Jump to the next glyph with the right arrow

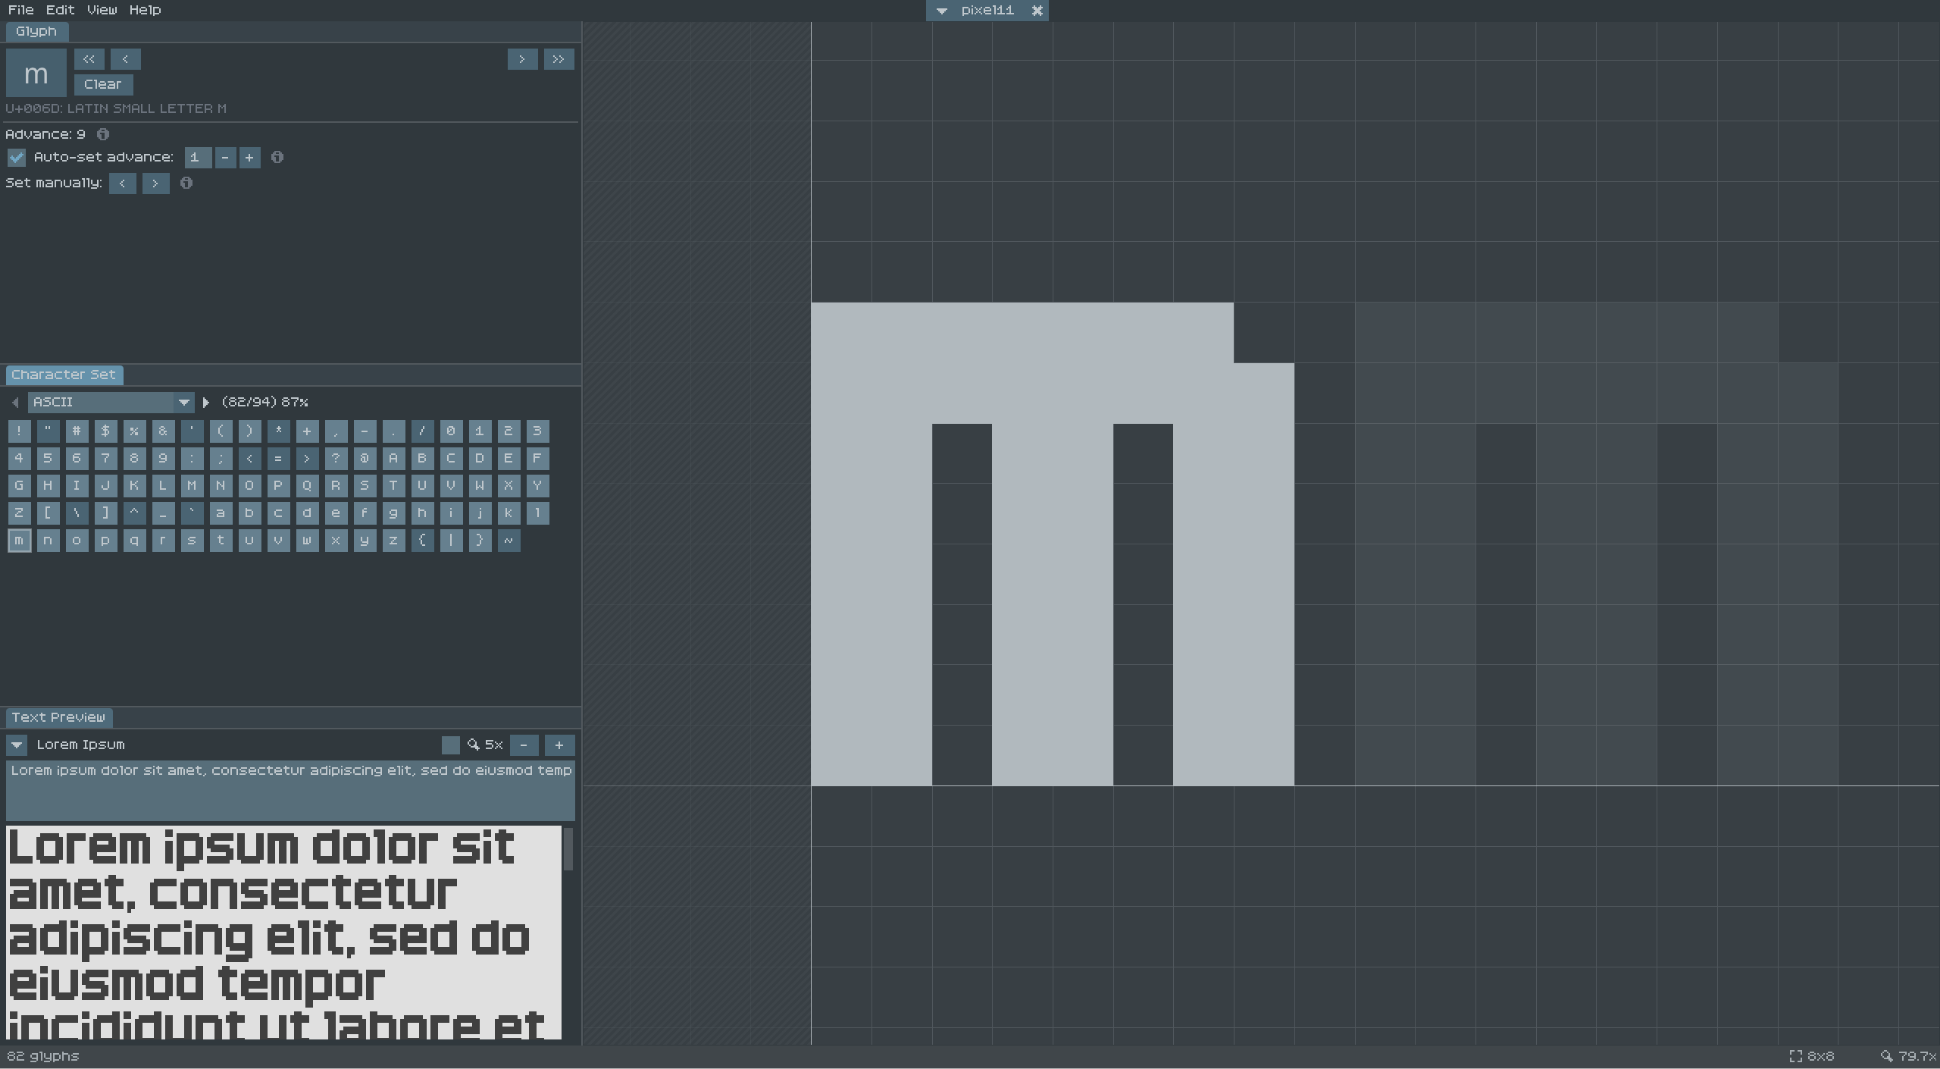[x=523, y=59]
